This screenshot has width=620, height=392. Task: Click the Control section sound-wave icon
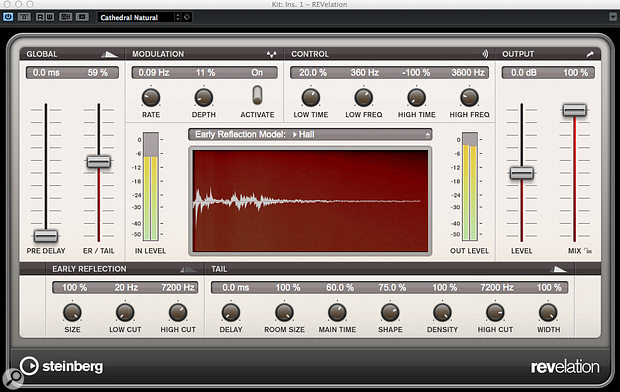pos(485,54)
